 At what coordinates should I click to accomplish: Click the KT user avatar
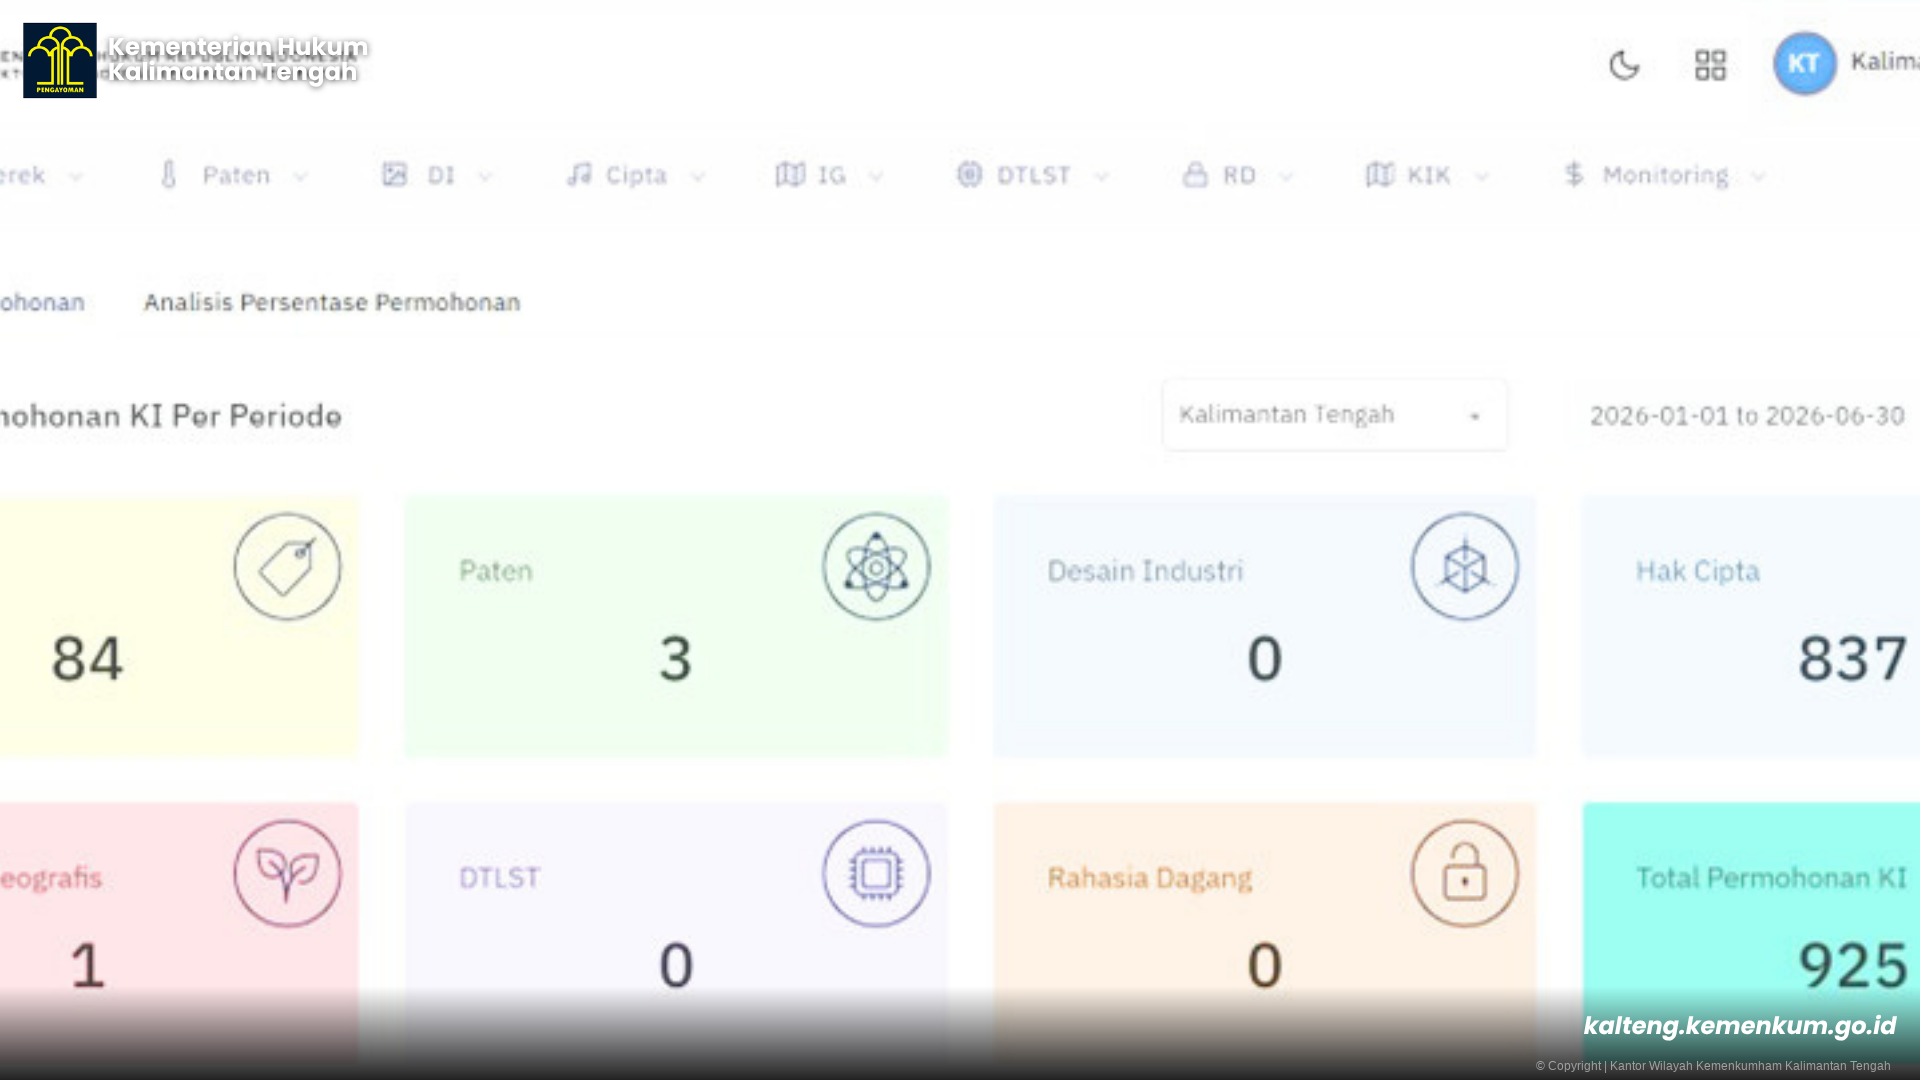tap(1804, 64)
